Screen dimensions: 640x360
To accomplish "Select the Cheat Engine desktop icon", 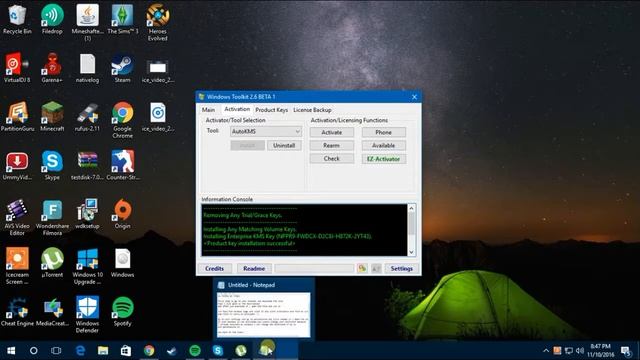I will 17,311.
